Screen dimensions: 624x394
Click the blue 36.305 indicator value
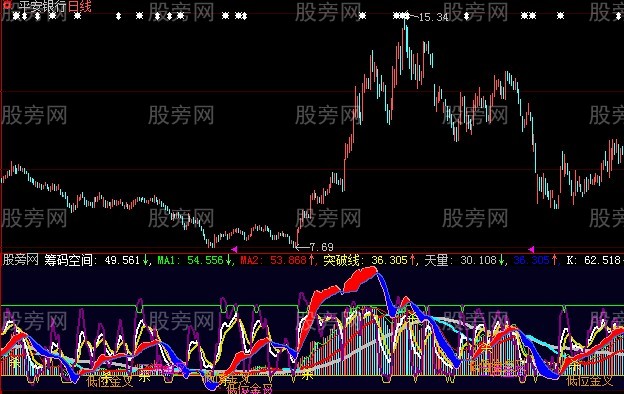(531, 260)
